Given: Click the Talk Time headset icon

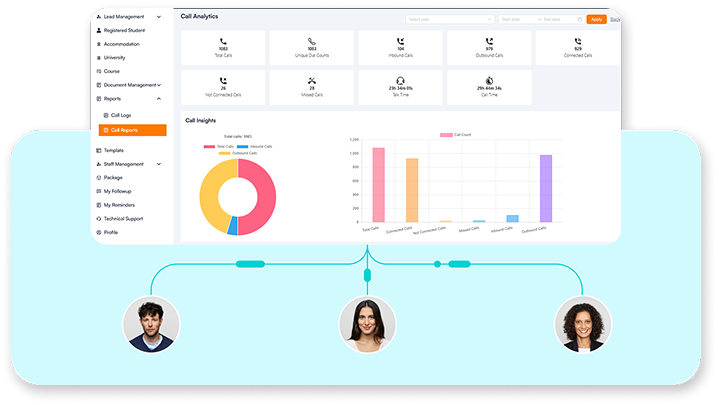Looking at the screenshot, I should point(400,80).
